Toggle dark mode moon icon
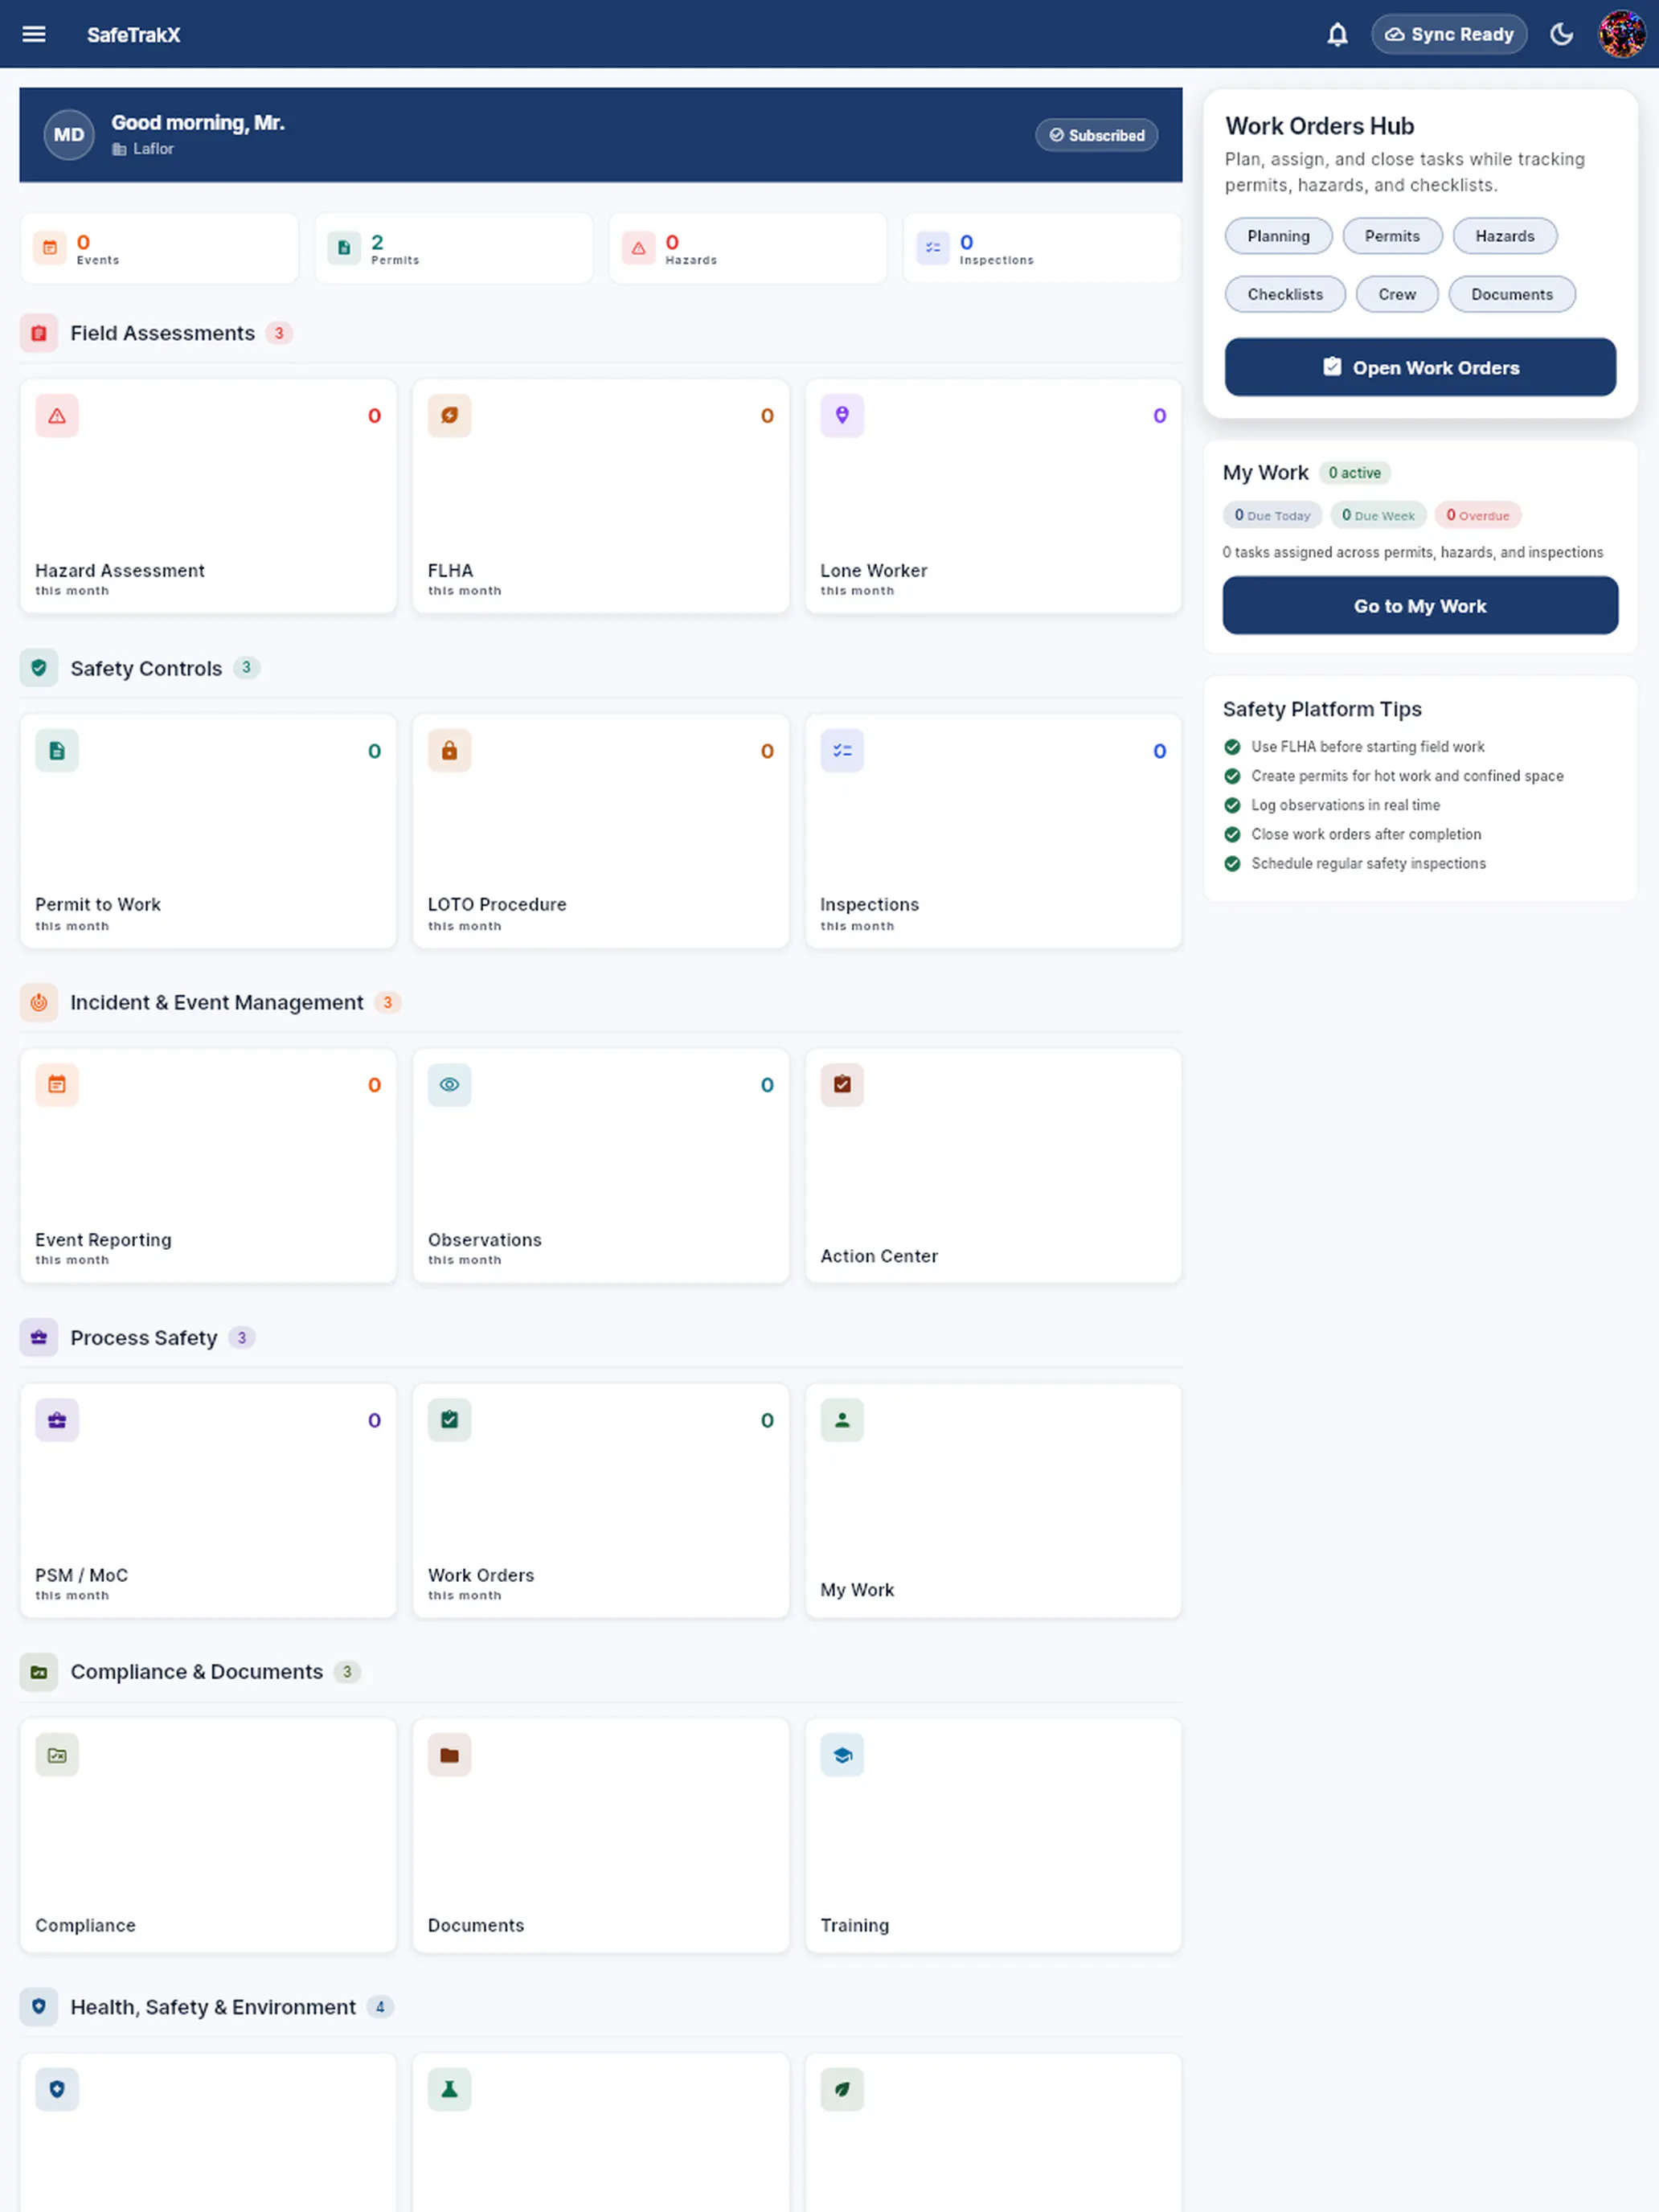Screen dimensions: 1659x2212 tap(1561, 35)
